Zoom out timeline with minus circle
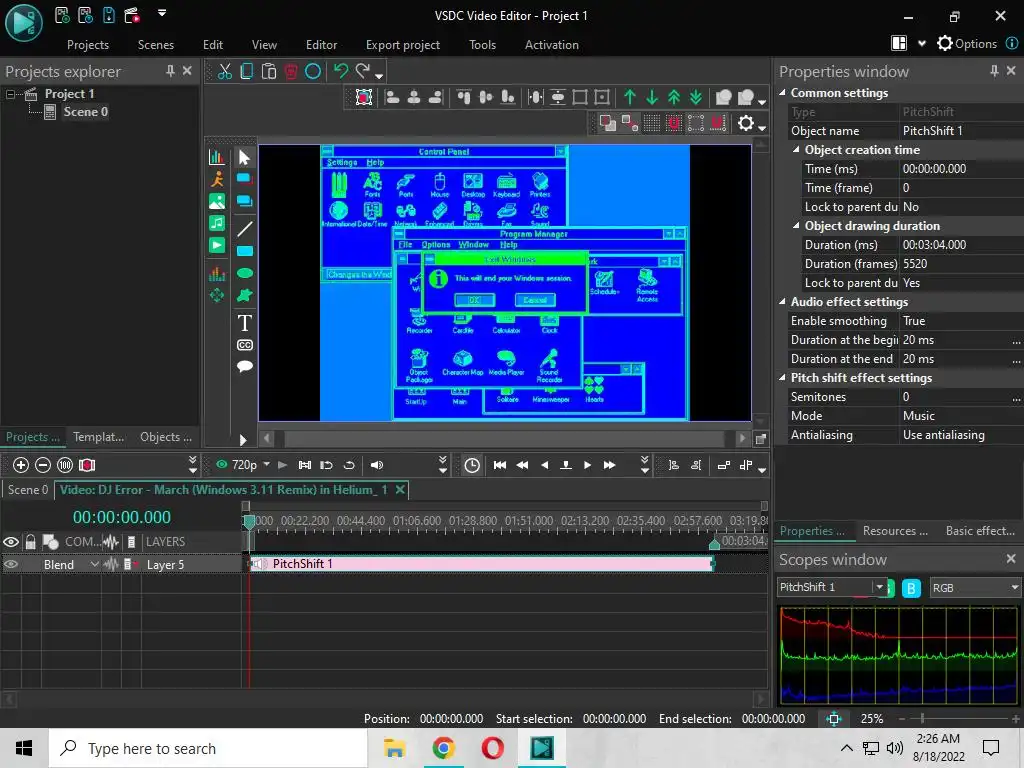This screenshot has height=768, width=1024. [43, 465]
